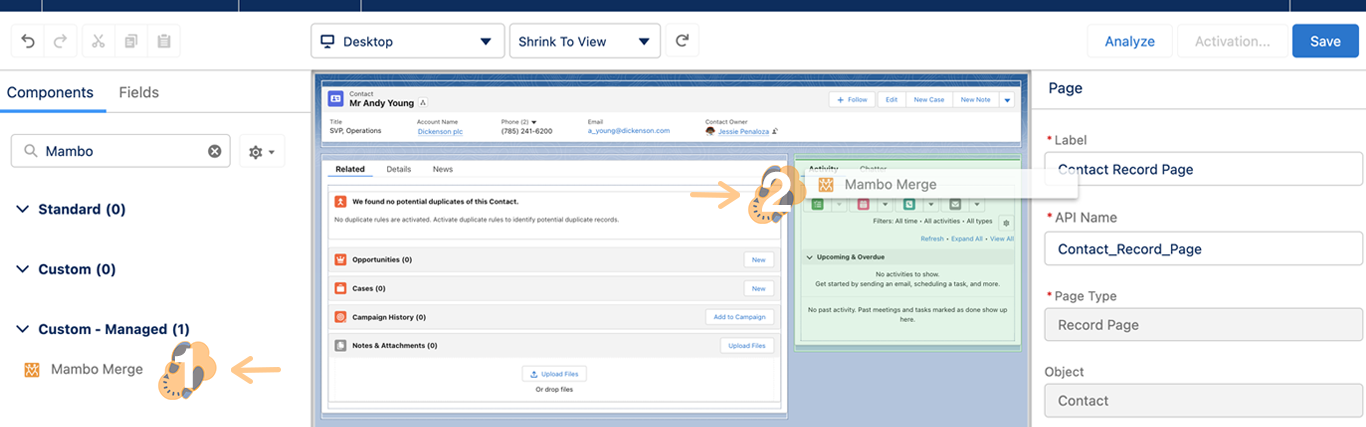Image resolution: width=1366 pixels, height=427 pixels.
Task: Switch to the Components tab
Action: 50,92
